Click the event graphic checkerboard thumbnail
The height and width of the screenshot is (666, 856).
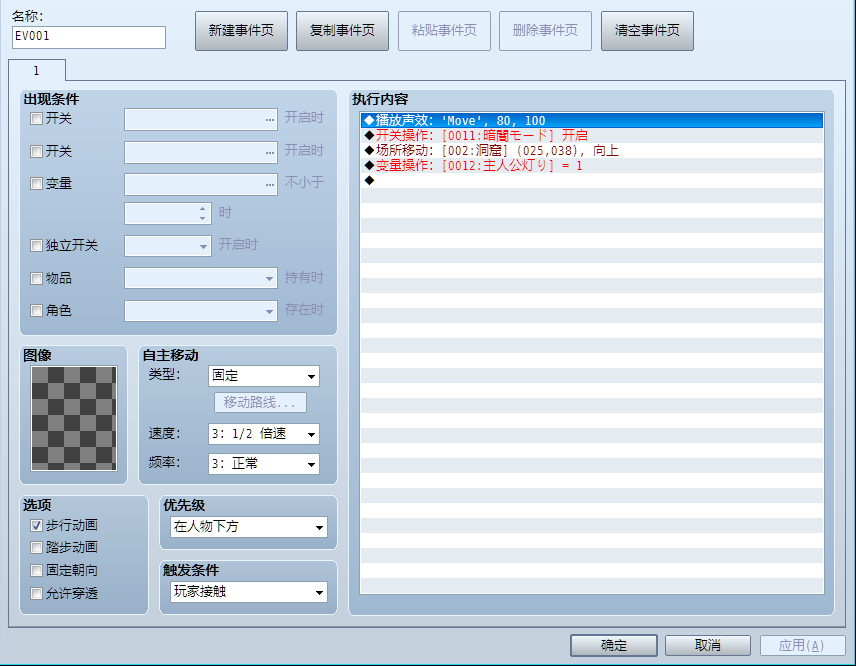point(74,418)
